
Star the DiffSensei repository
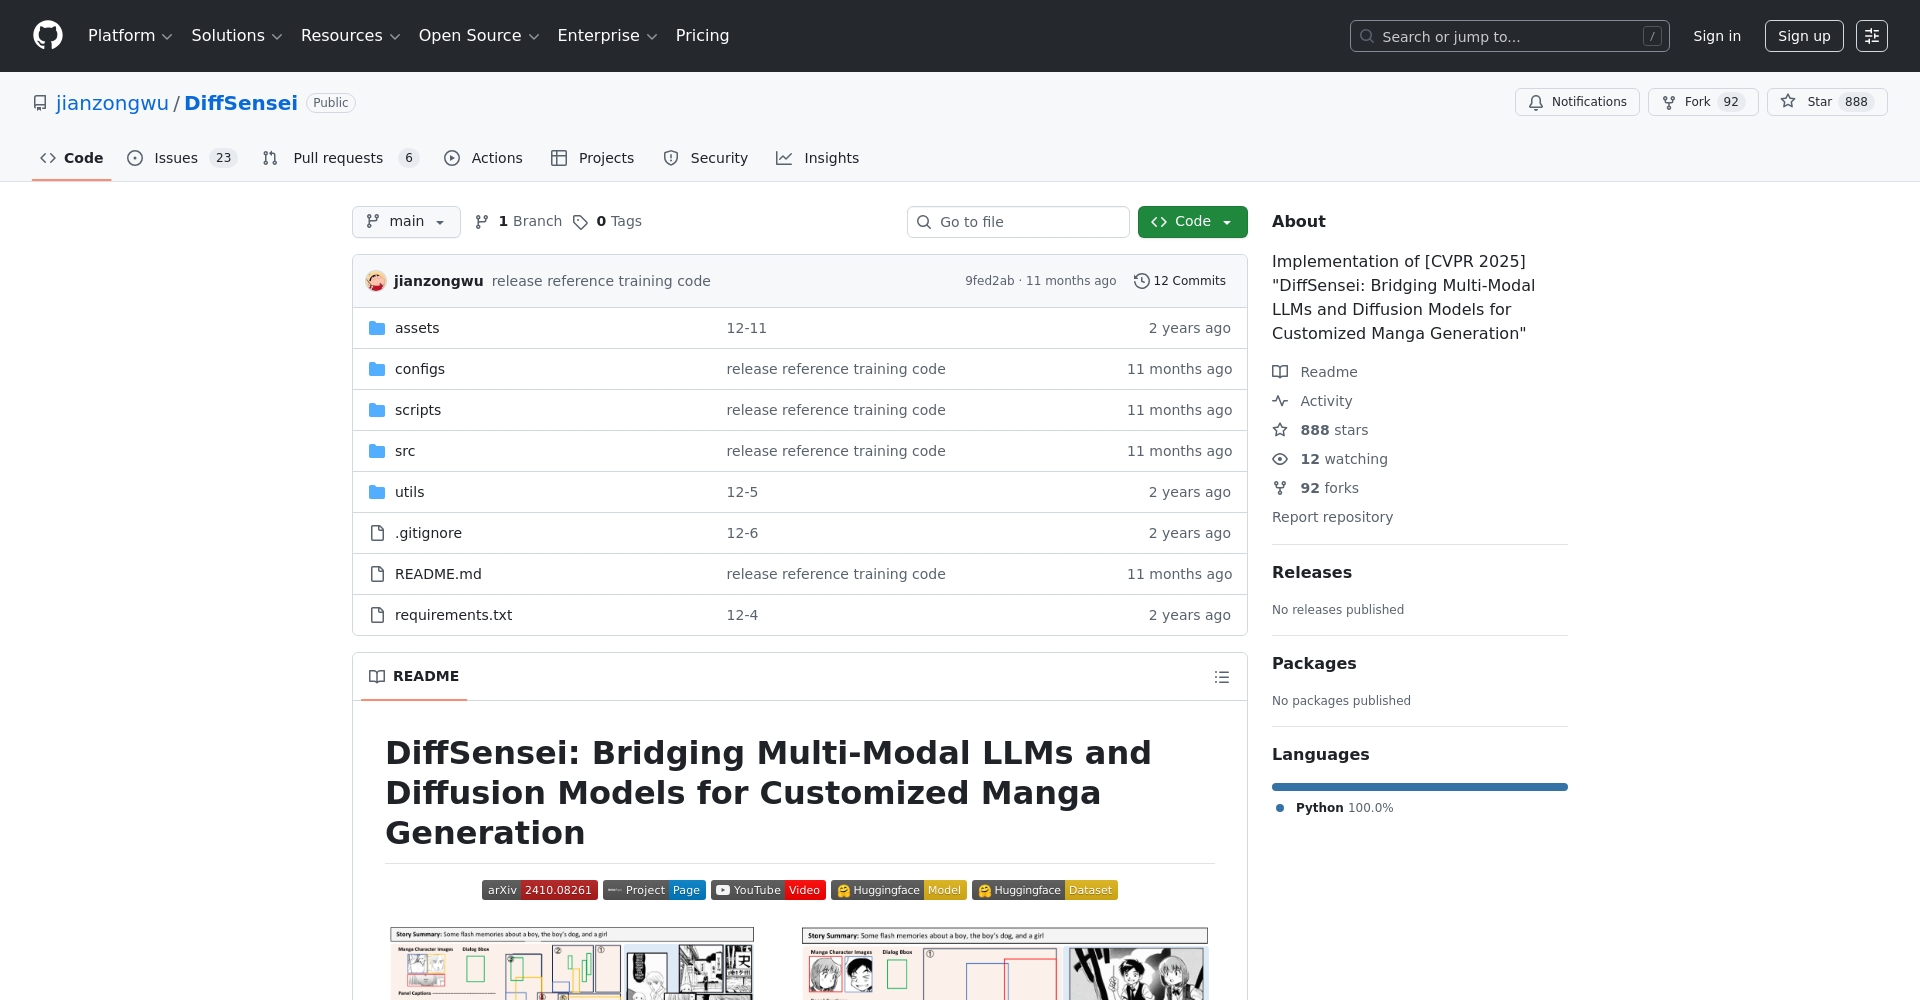pos(1826,102)
